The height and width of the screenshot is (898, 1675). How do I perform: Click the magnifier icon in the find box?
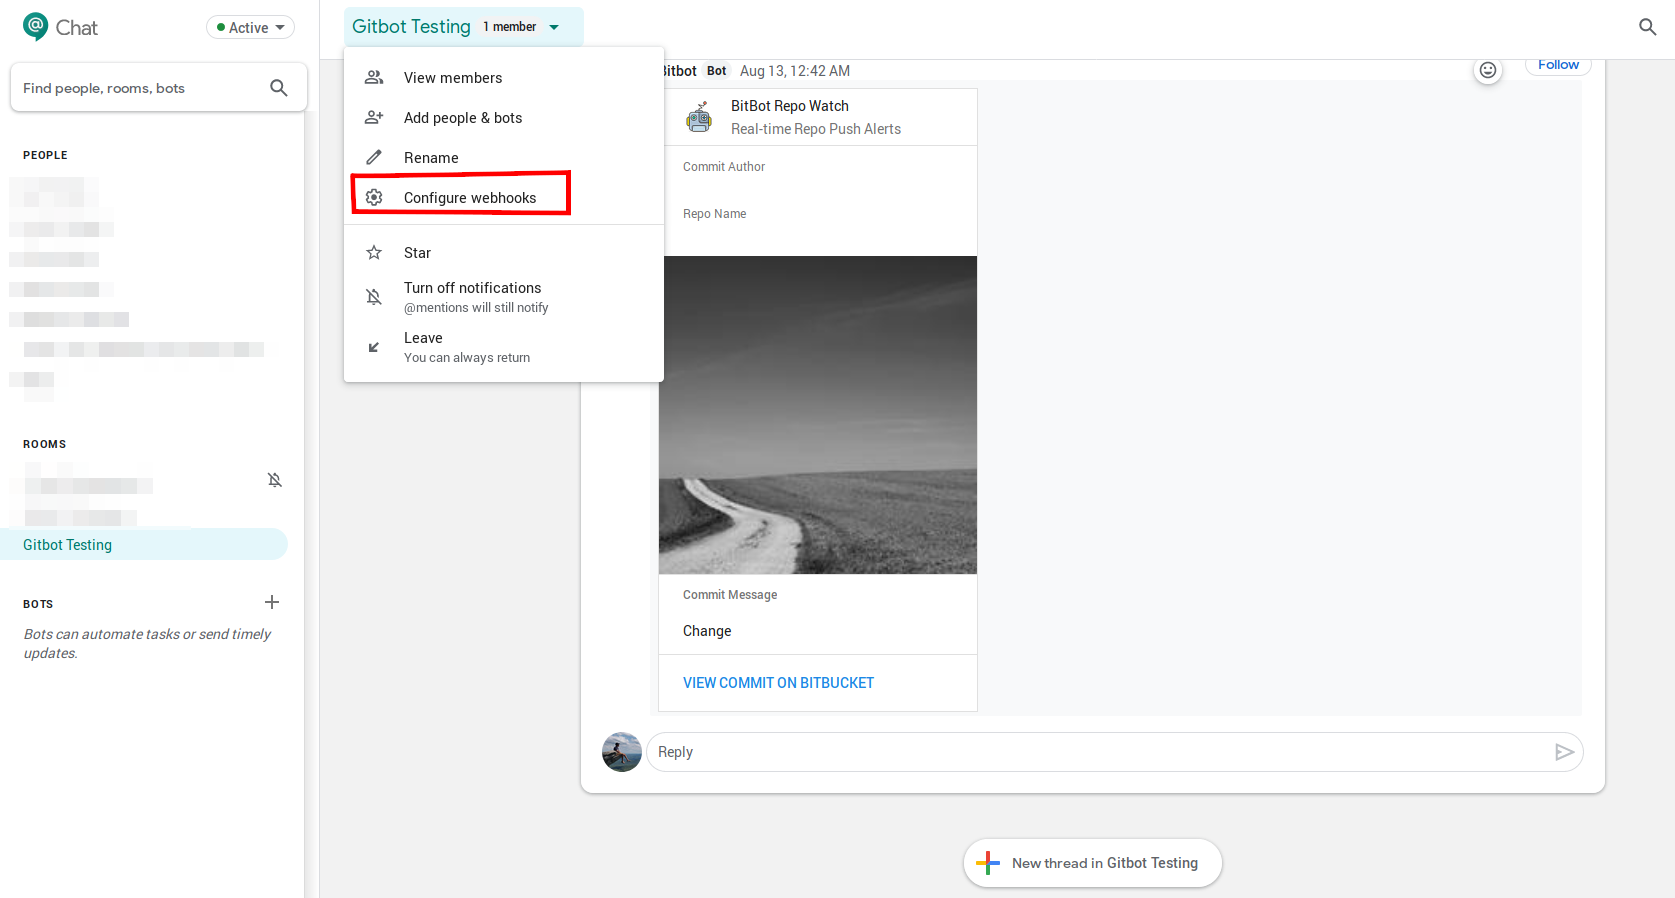[279, 88]
